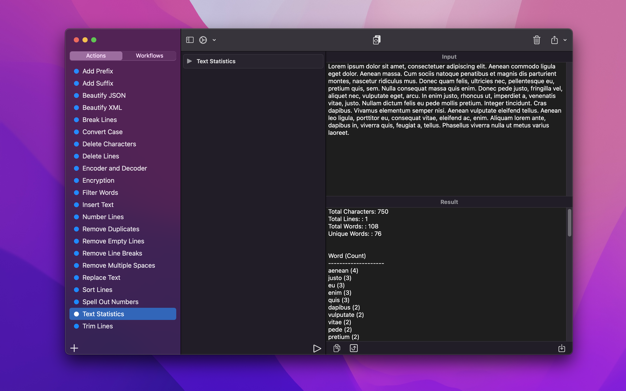Select the Delete Lines action
626x391 pixels.
click(123, 156)
